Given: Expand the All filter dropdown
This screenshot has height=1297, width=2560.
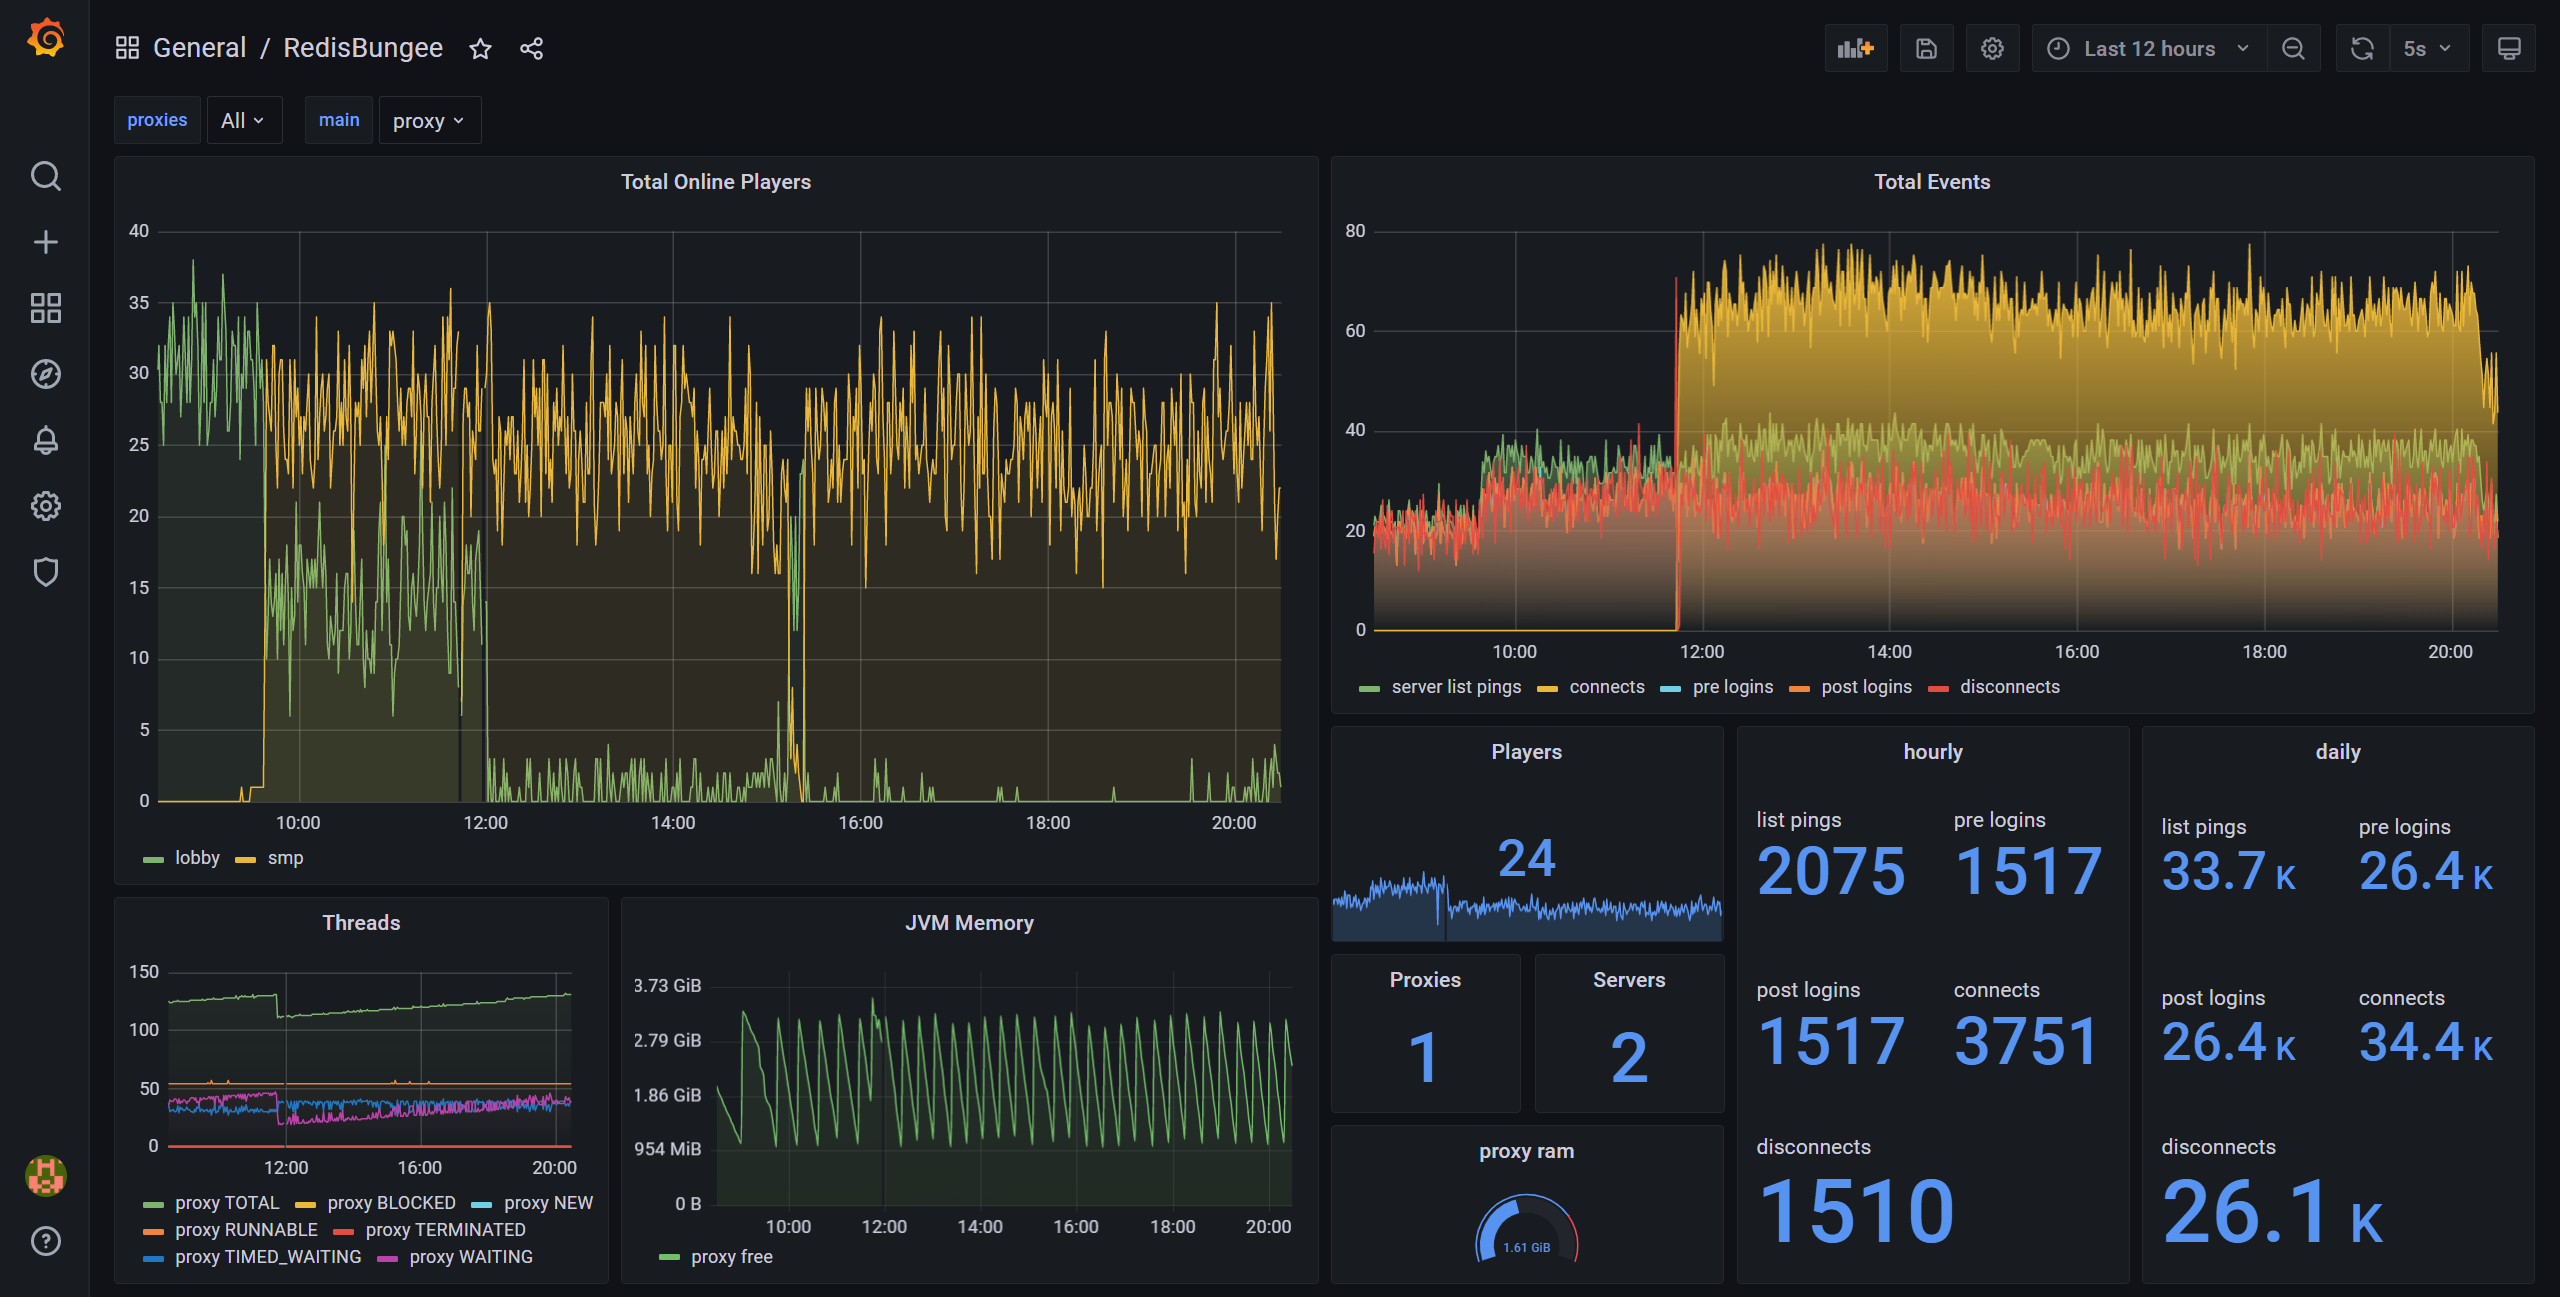Looking at the screenshot, I should pos(243,119).
